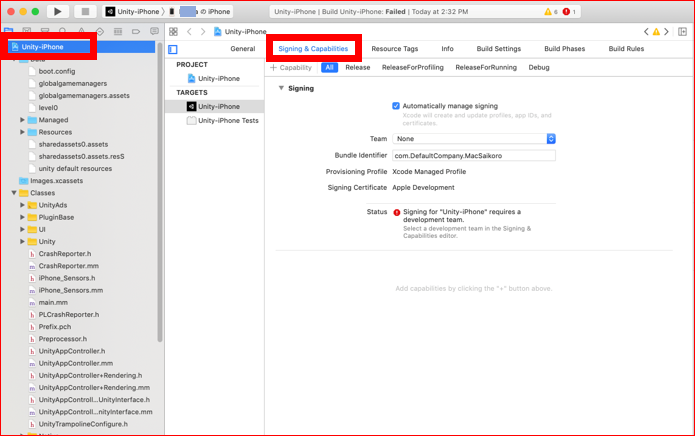Image resolution: width=695 pixels, height=436 pixels.
Task: Open the Team dropdown showing None
Action: click(x=474, y=139)
